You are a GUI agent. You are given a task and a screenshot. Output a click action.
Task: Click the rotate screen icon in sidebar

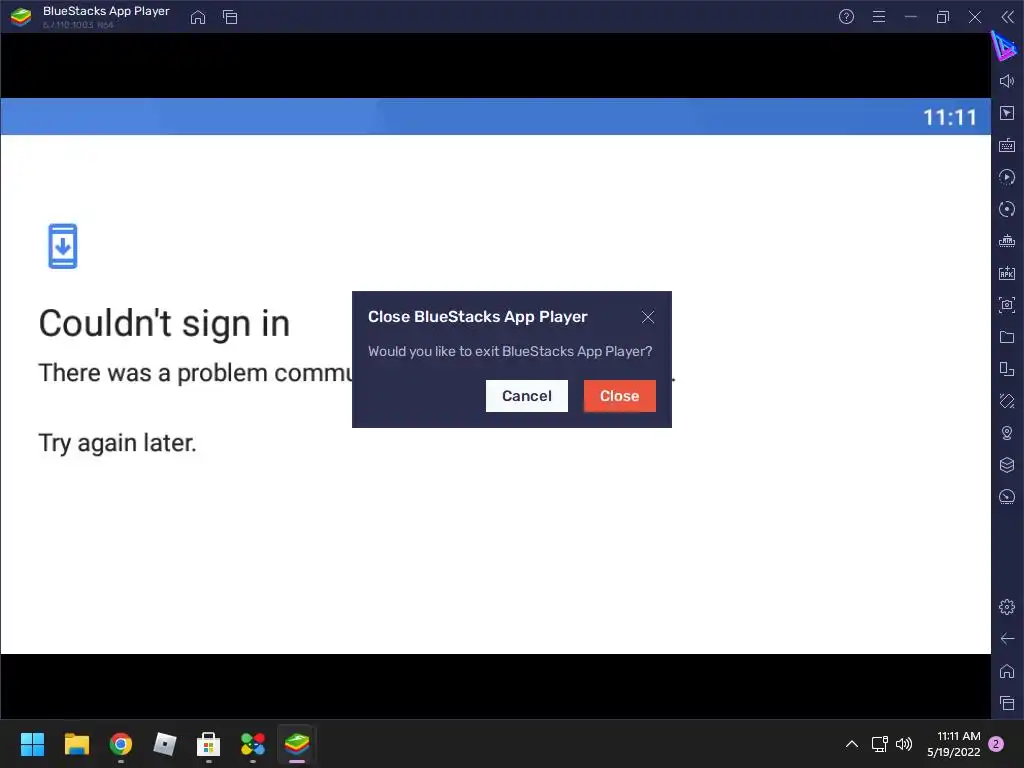click(x=1007, y=369)
